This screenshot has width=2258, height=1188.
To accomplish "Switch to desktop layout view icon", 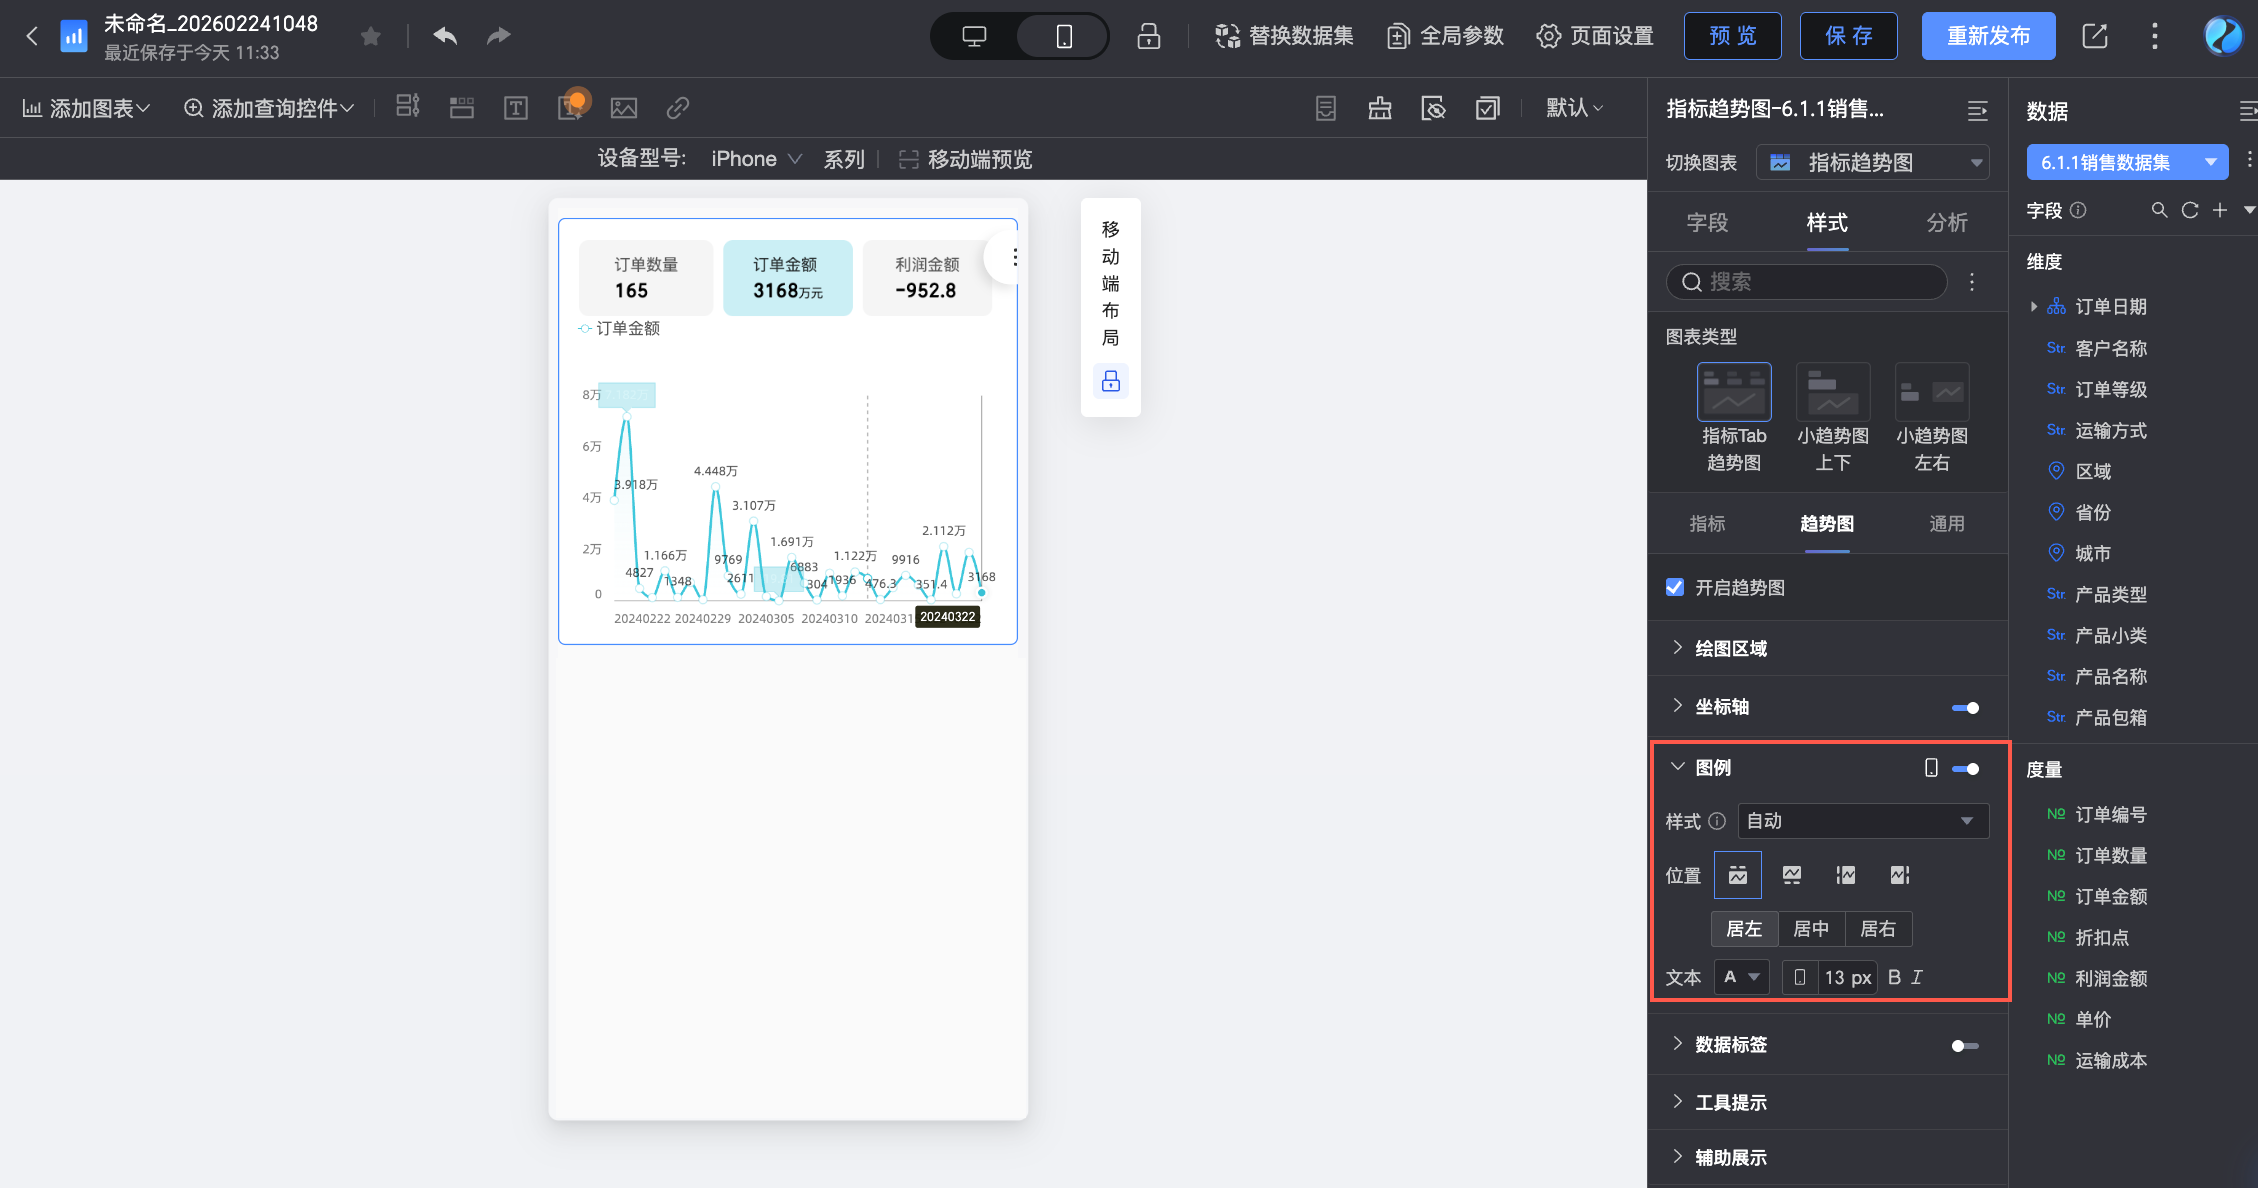I will point(974,37).
